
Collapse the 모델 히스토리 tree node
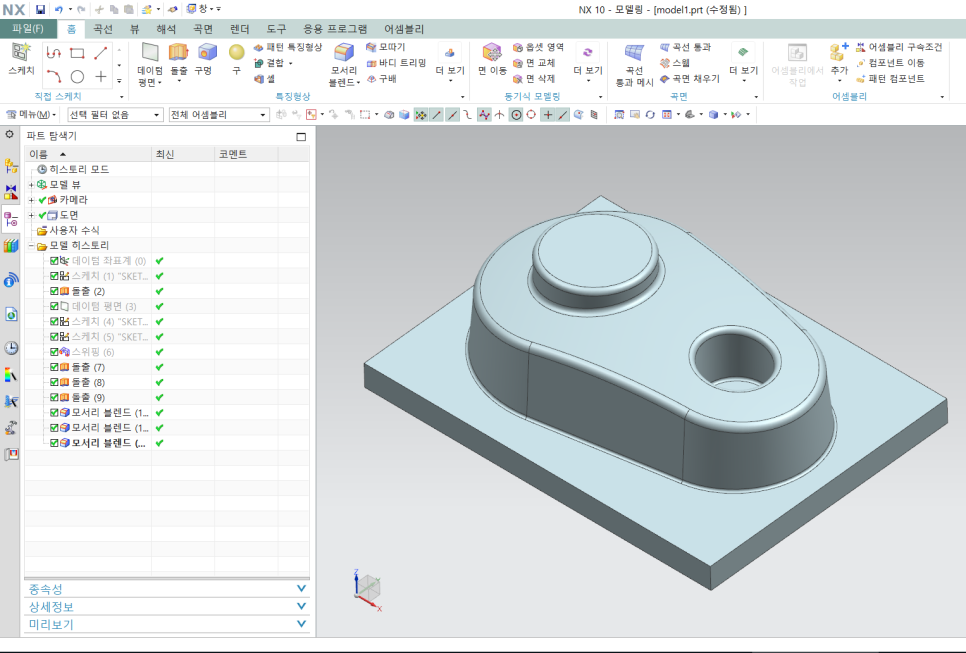pyautogui.click(x=31, y=246)
